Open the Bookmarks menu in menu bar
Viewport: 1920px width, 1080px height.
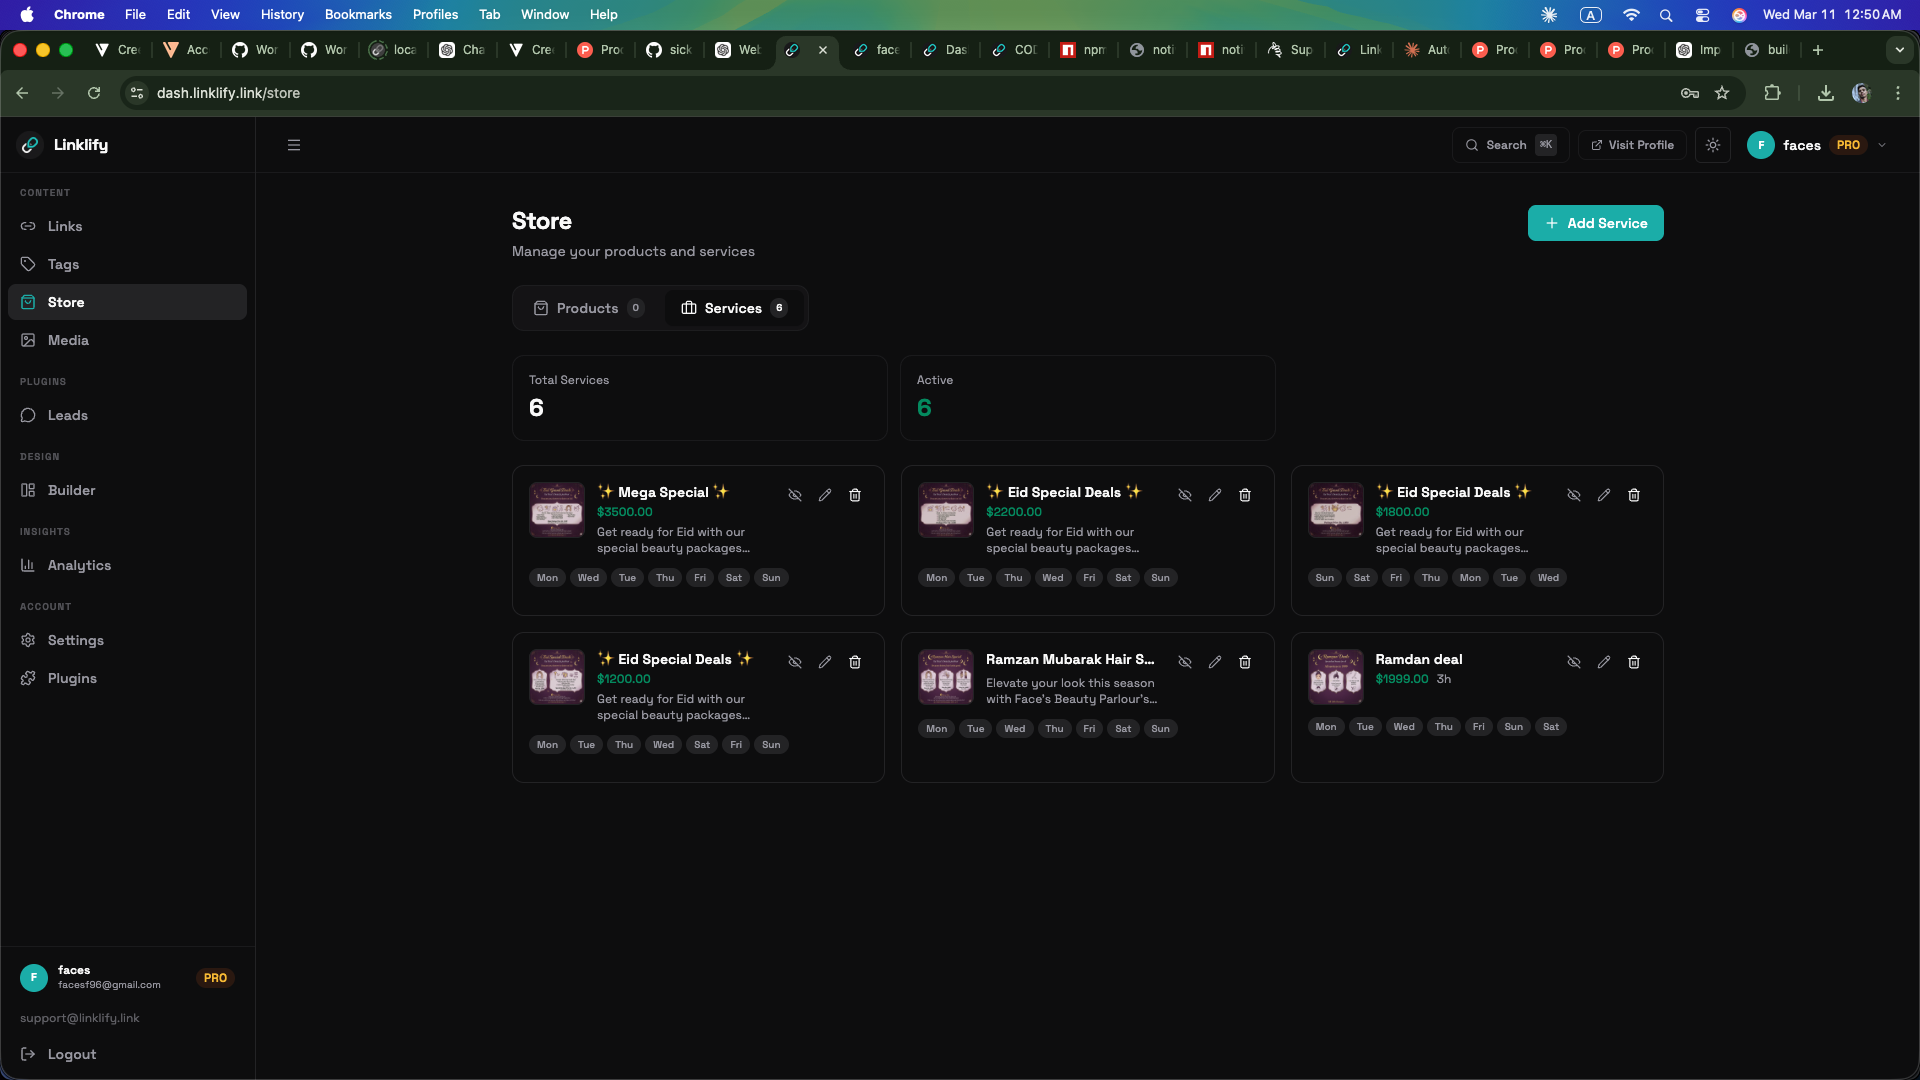[357, 14]
